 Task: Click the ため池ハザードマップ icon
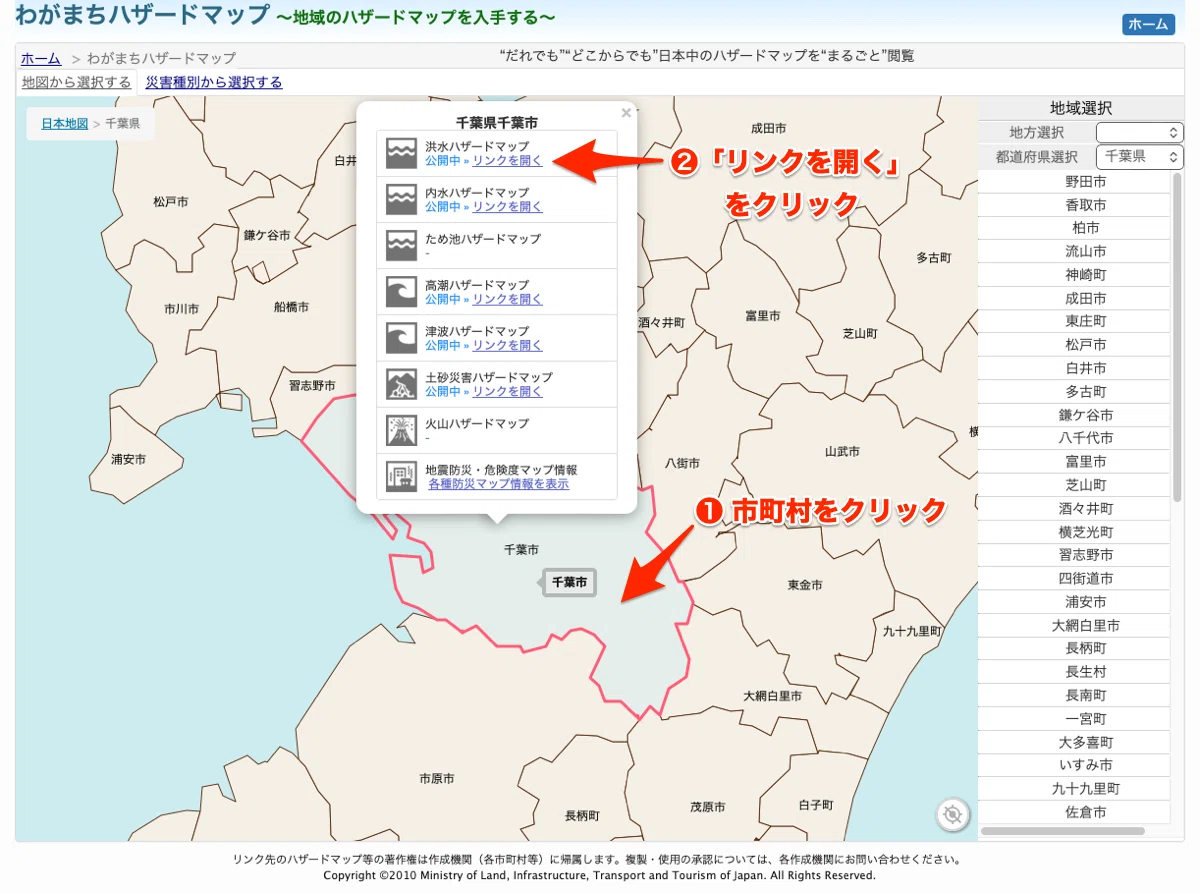(401, 246)
